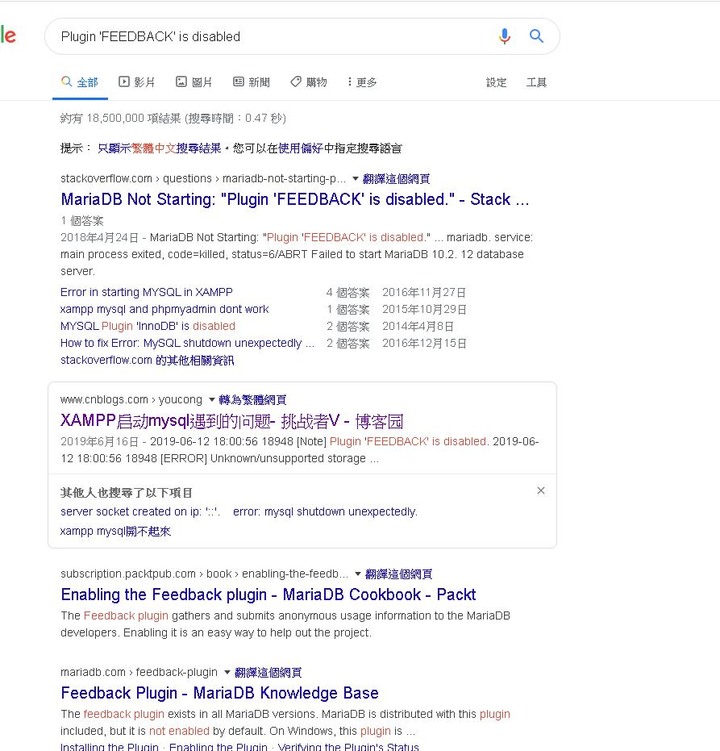The width and height of the screenshot is (720, 751).
Task: Open 'Enabling the Plugin' sitelink
Action: tap(218, 746)
